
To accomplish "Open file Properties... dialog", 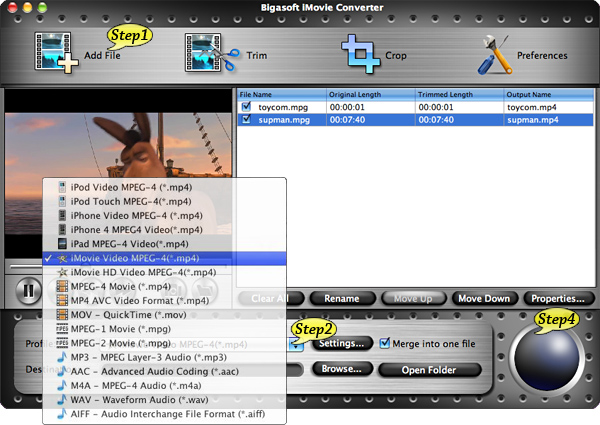I will (x=558, y=298).
